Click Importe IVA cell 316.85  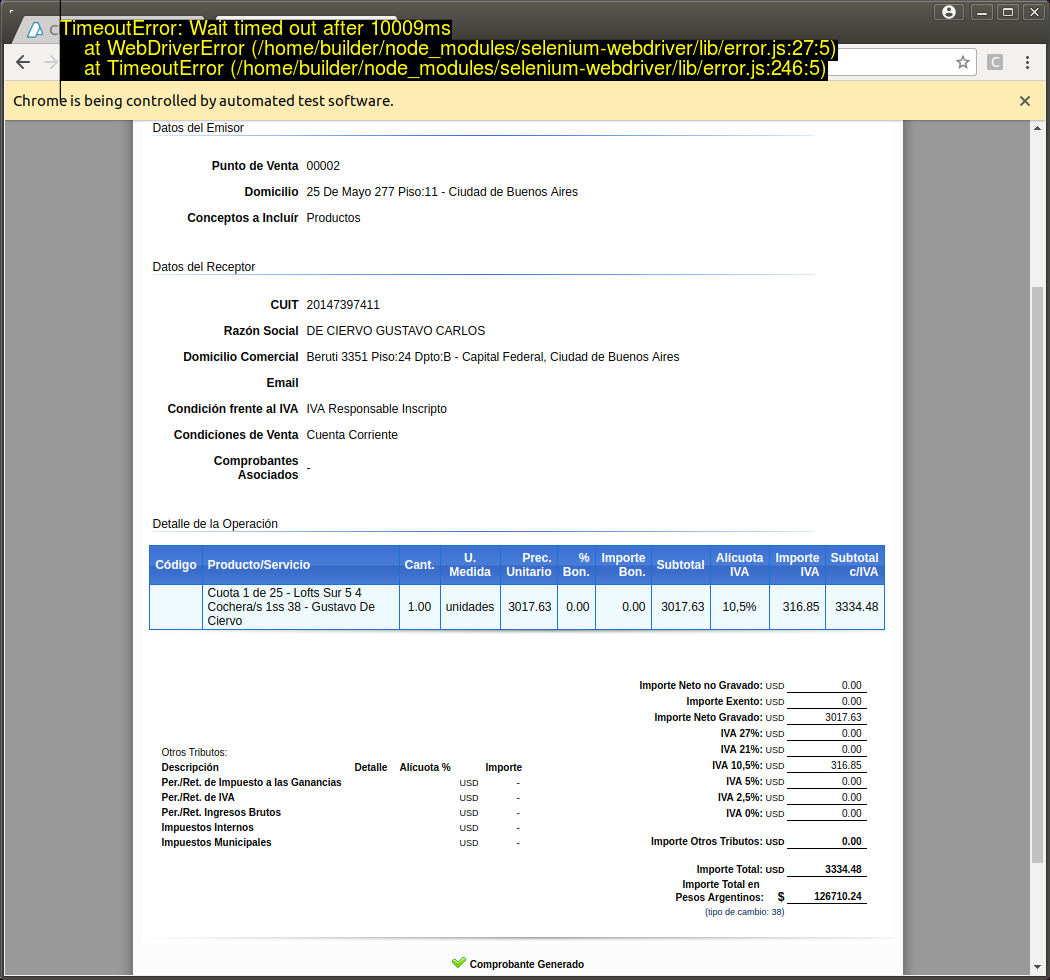tap(800, 607)
